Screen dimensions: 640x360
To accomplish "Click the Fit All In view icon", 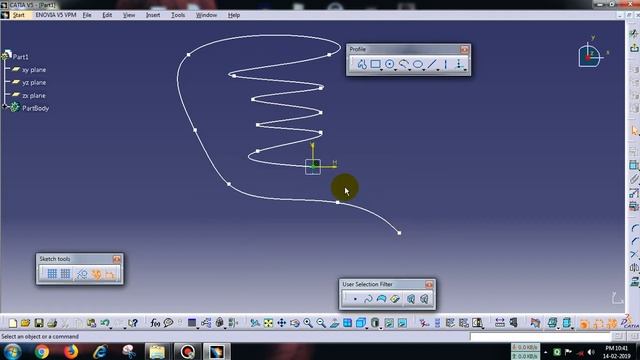I will (268, 323).
